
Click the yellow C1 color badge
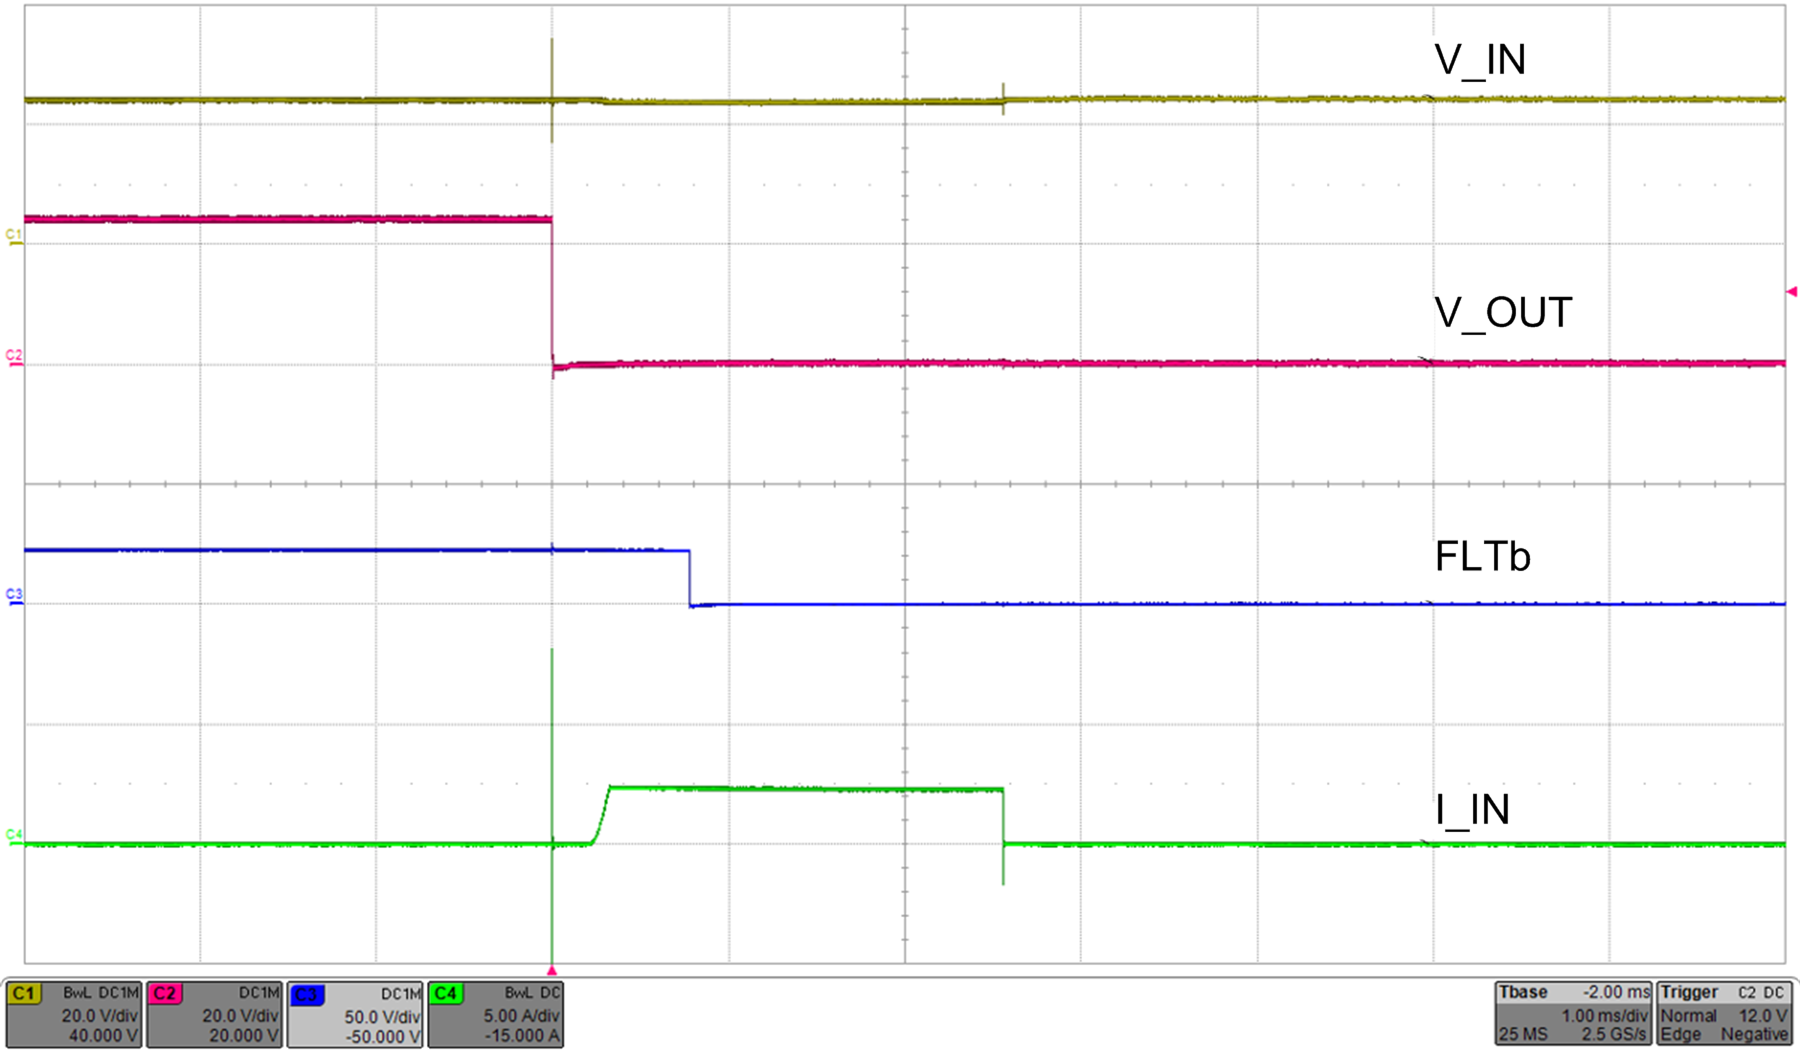click(24, 994)
